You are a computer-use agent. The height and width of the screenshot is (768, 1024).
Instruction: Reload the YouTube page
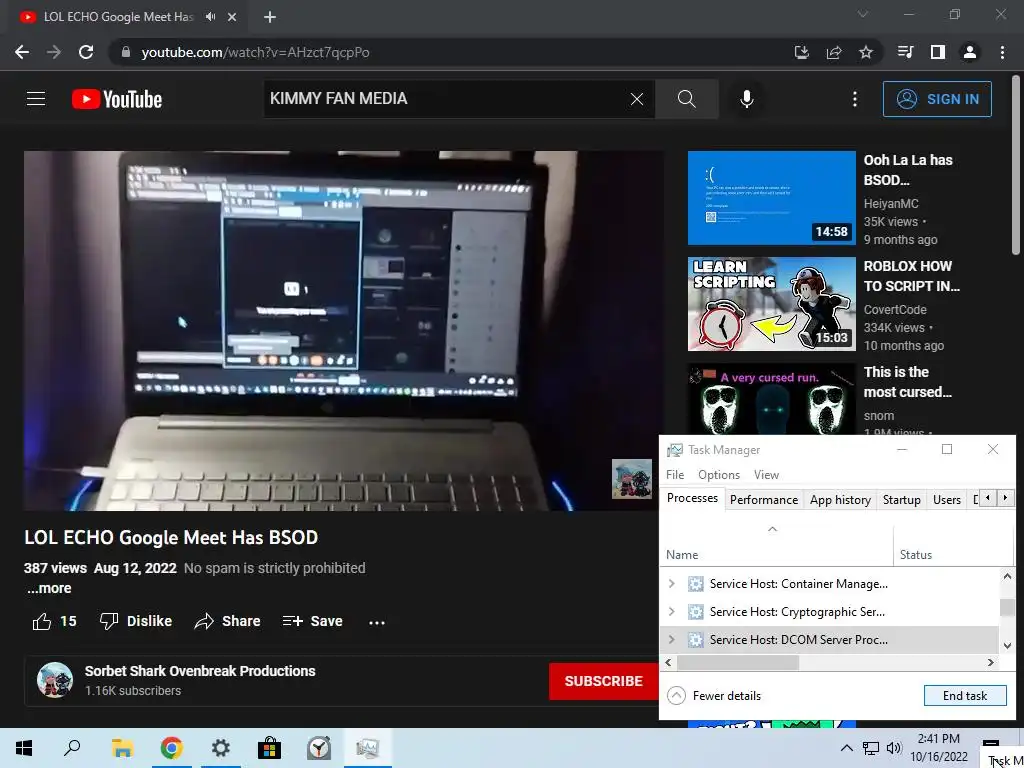coord(86,52)
